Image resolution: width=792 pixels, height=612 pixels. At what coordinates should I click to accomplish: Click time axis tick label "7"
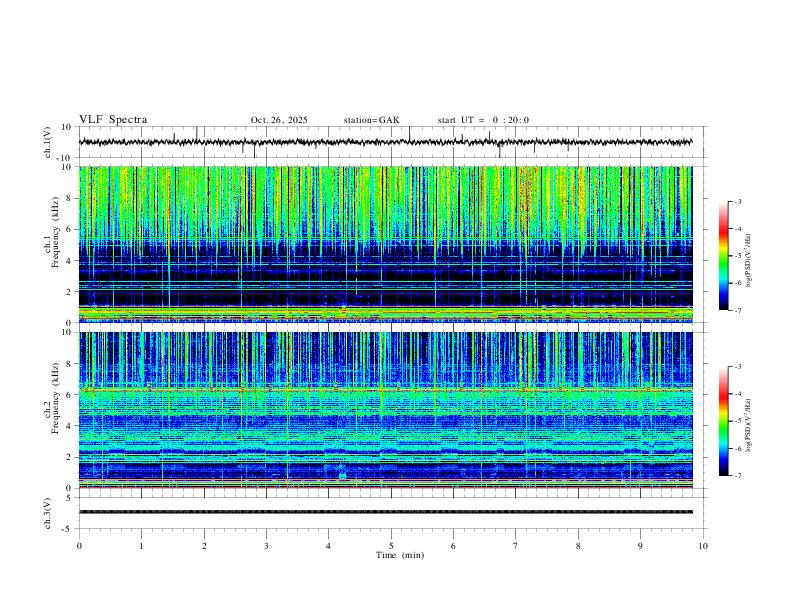point(516,546)
